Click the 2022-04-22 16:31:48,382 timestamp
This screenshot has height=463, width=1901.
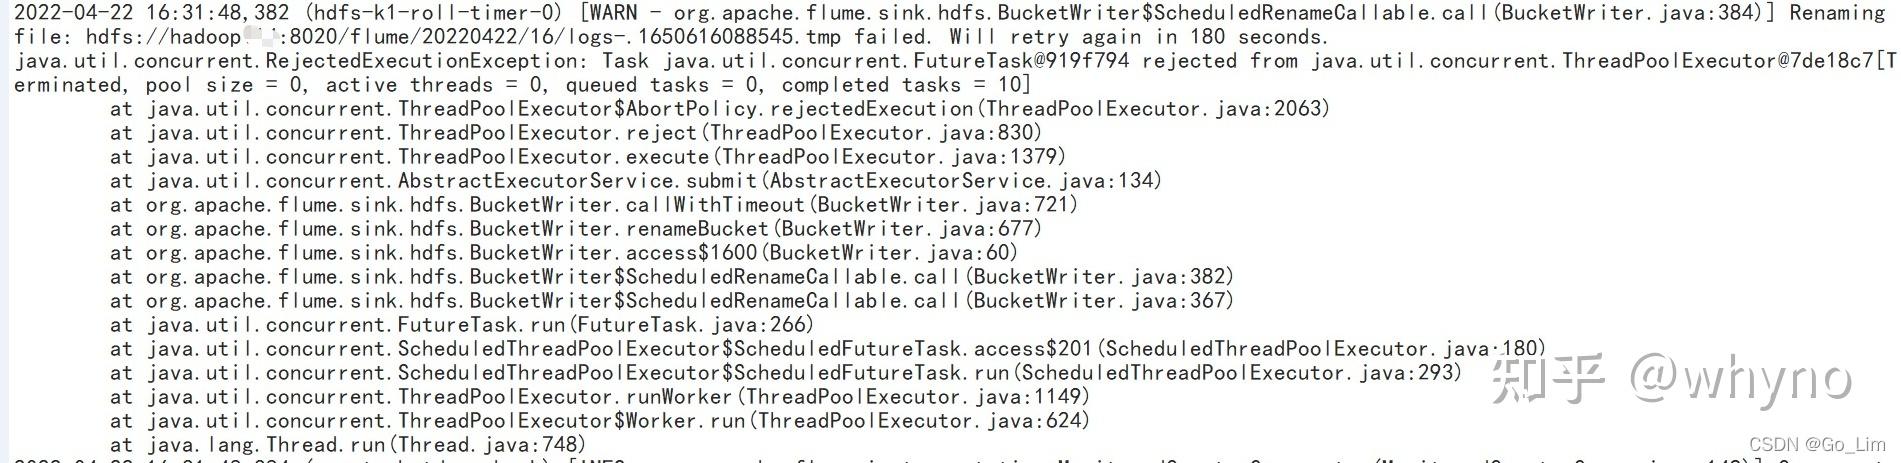point(151,13)
